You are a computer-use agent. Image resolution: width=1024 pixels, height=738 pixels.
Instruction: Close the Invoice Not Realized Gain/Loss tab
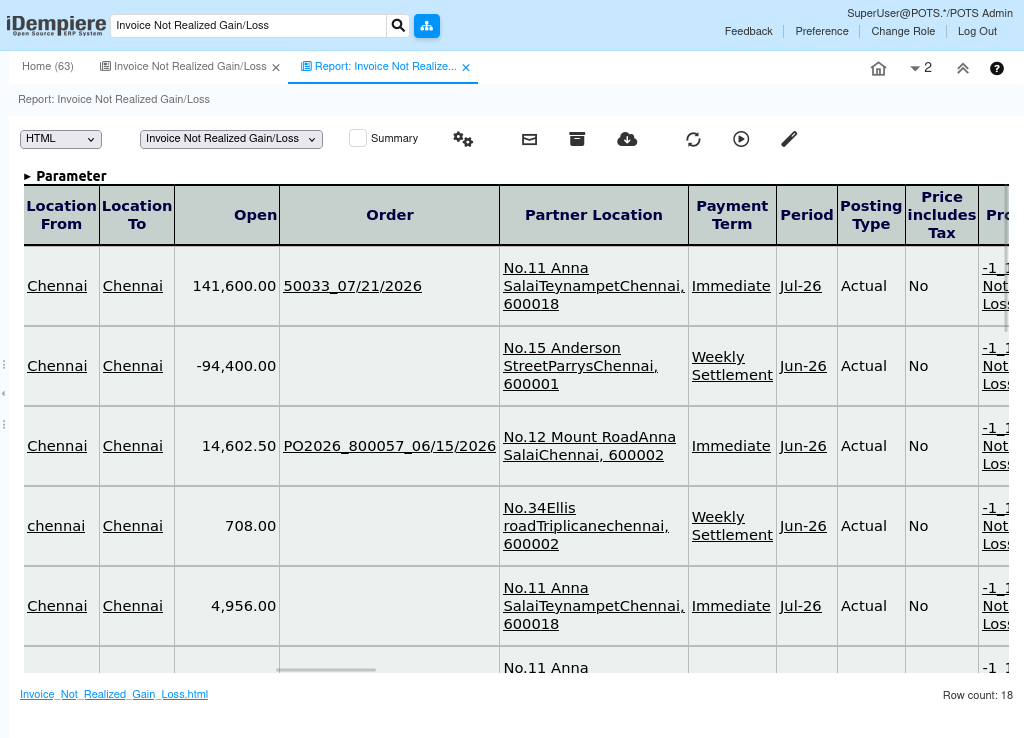click(276, 67)
